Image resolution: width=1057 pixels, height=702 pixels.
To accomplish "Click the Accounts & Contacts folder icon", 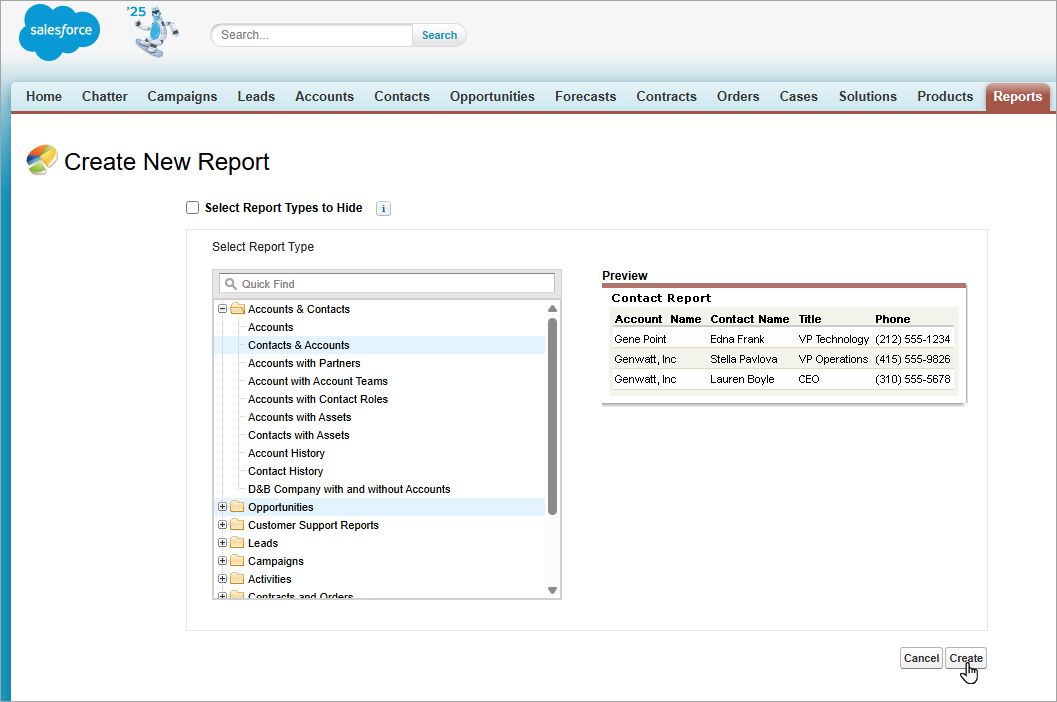I will click(237, 309).
